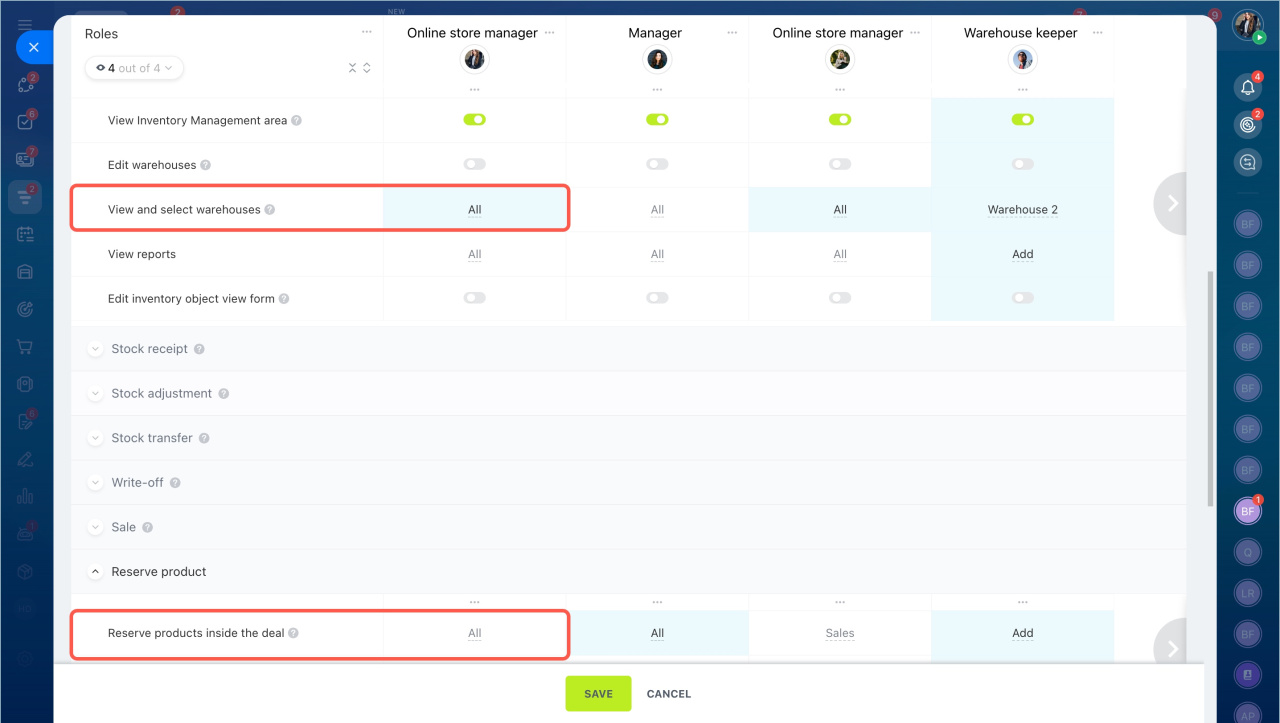Expand the Sale section
The height and width of the screenshot is (723, 1280).
click(x=95, y=527)
